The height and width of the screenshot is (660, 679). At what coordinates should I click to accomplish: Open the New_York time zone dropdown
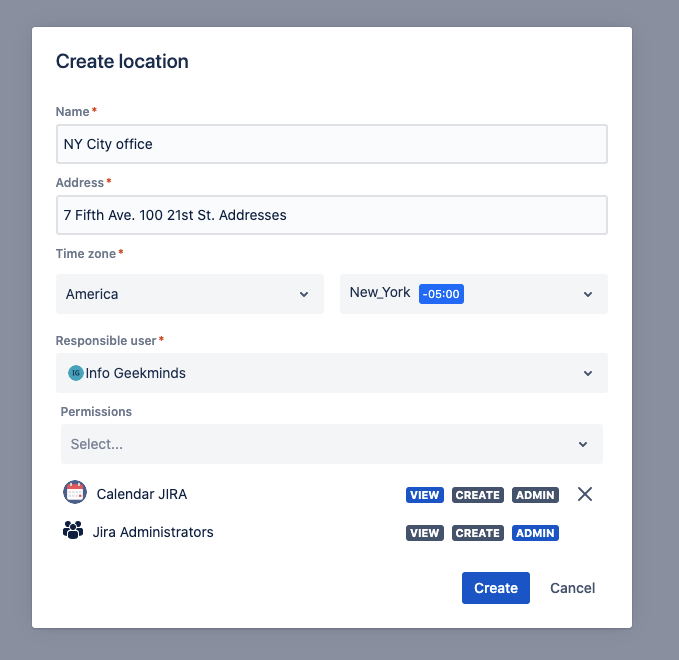tap(473, 294)
